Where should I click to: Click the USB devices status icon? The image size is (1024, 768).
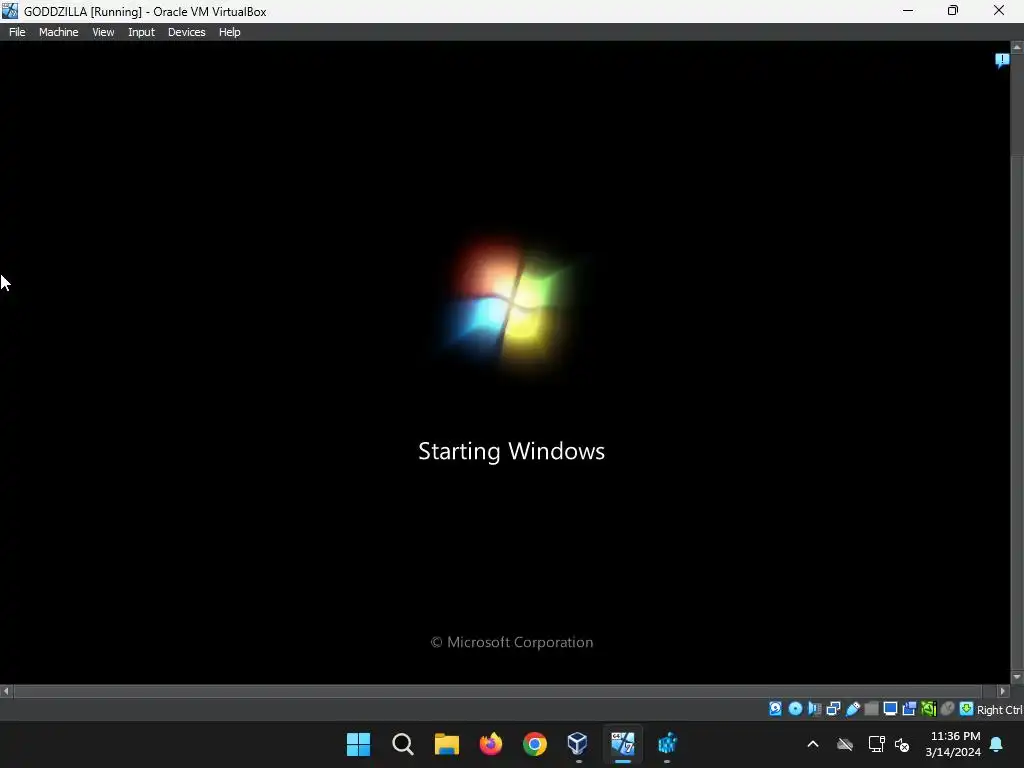point(852,709)
